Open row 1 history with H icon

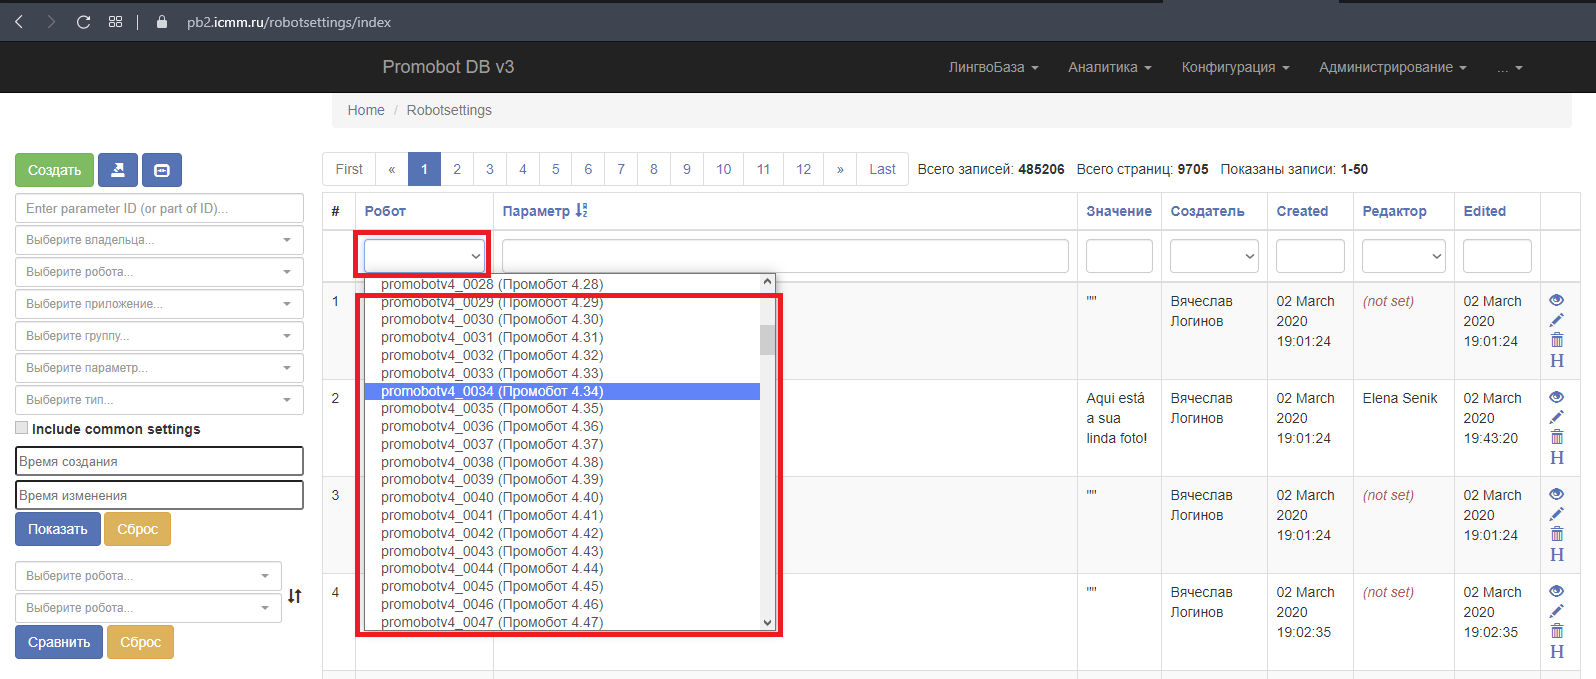1556,361
